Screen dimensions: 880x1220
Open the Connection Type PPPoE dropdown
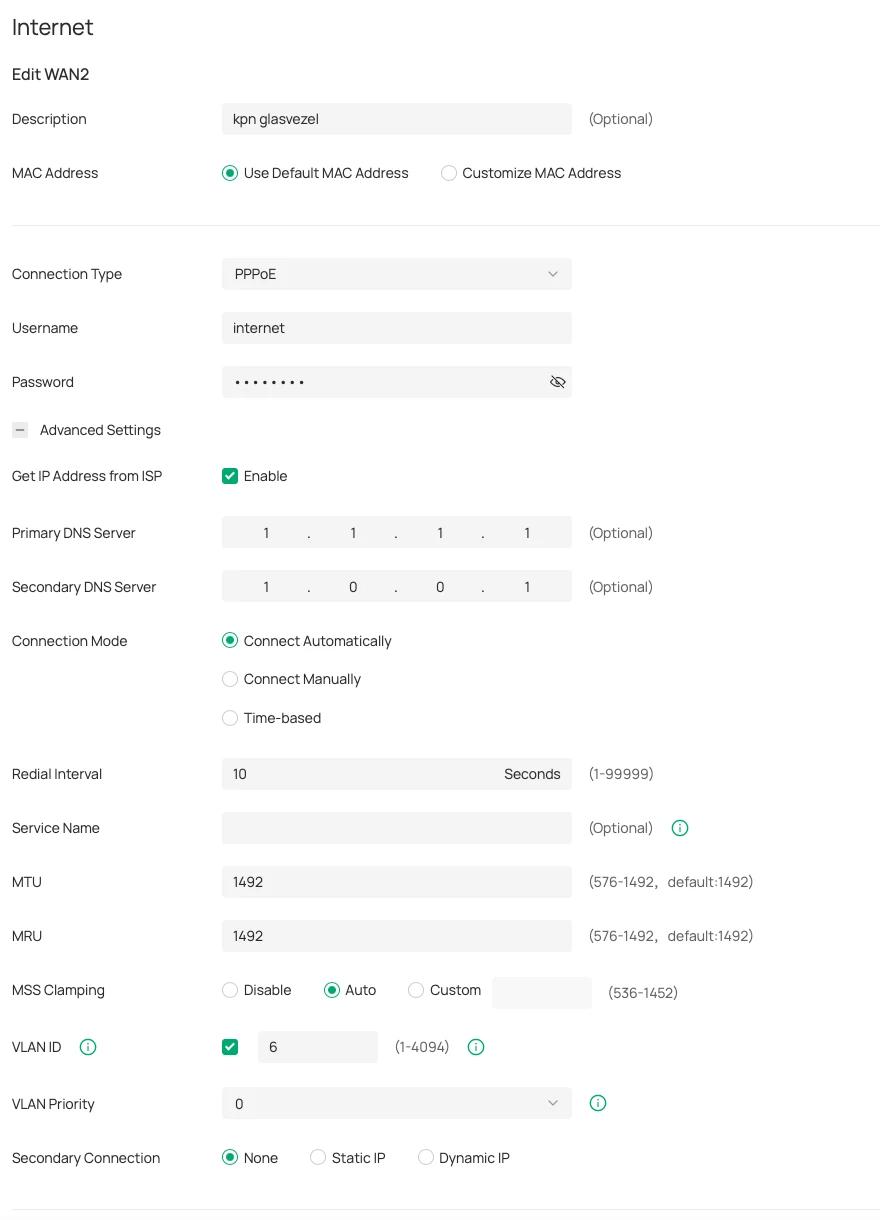coord(397,274)
